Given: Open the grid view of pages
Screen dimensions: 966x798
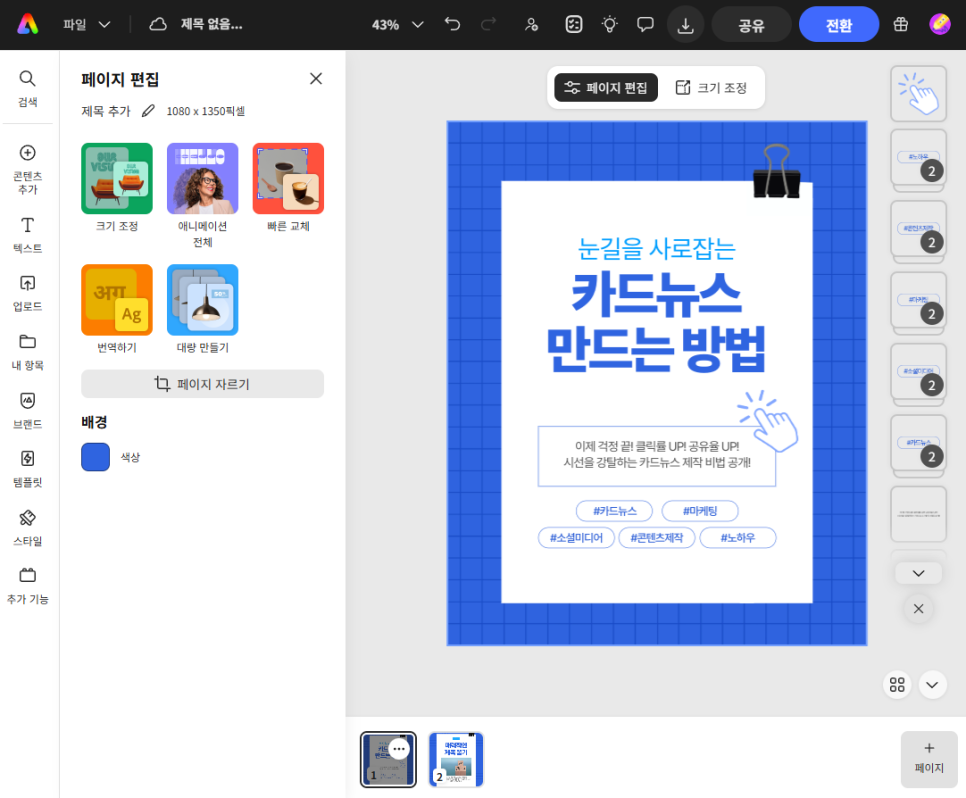Looking at the screenshot, I should (897, 685).
